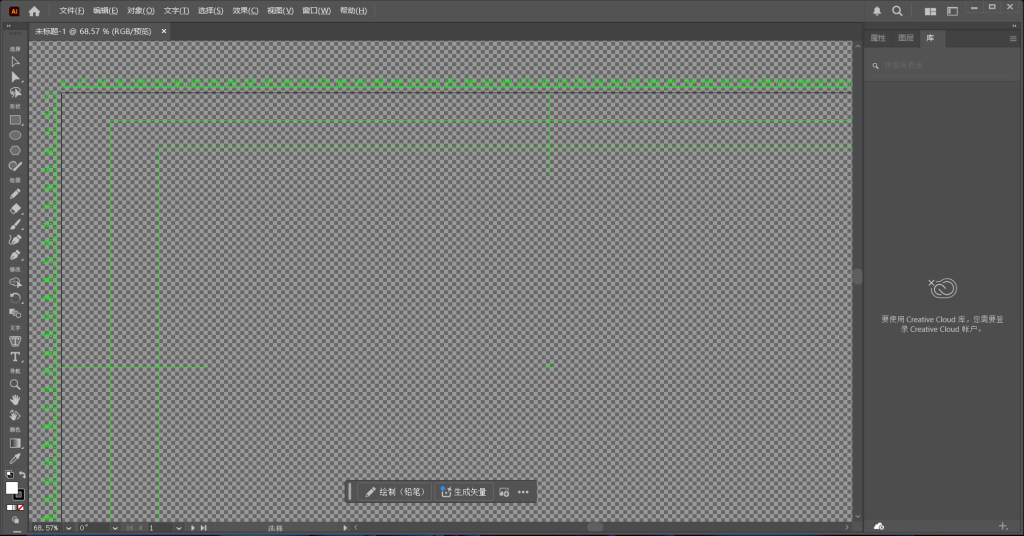Screen dimensions: 1024x536
Task: Open the zoom level dropdown
Action: [x=69, y=528]
